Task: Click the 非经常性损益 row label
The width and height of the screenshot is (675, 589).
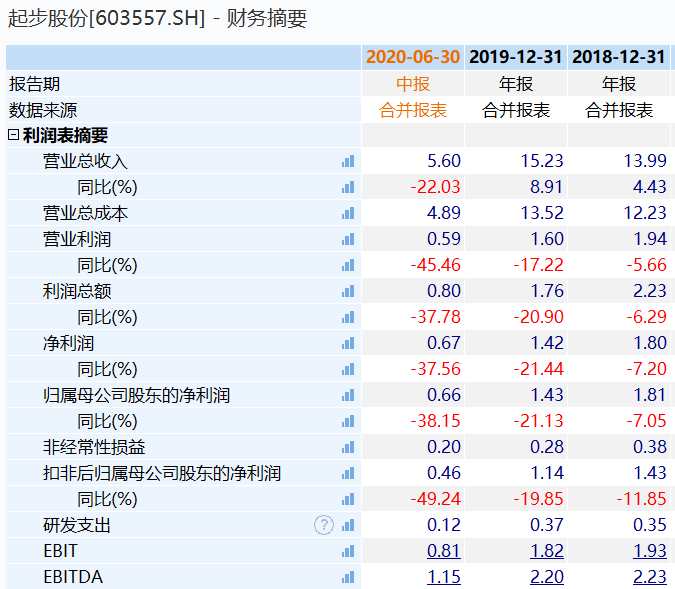Action: (x=94, y=447)
